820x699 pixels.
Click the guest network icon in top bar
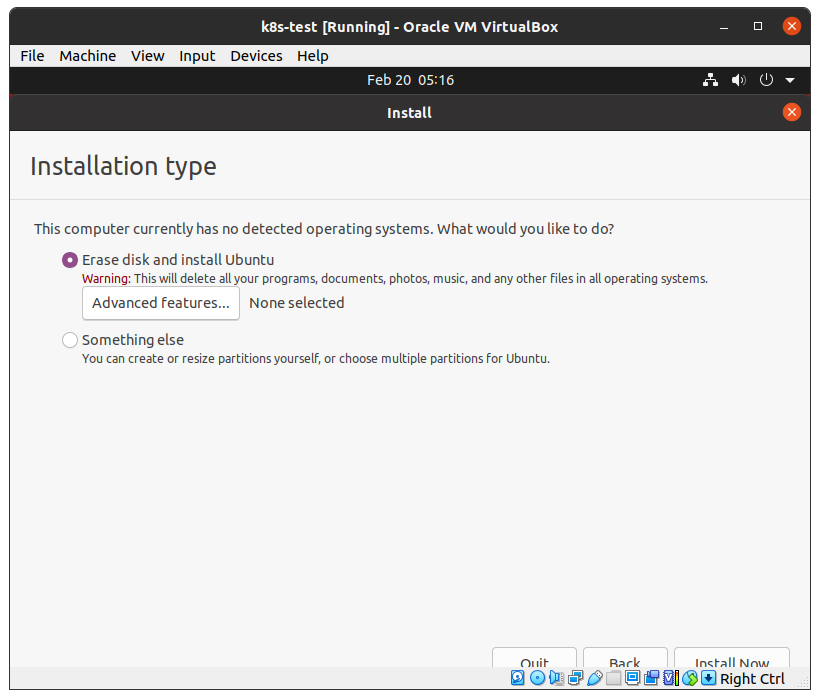[710, 80]
